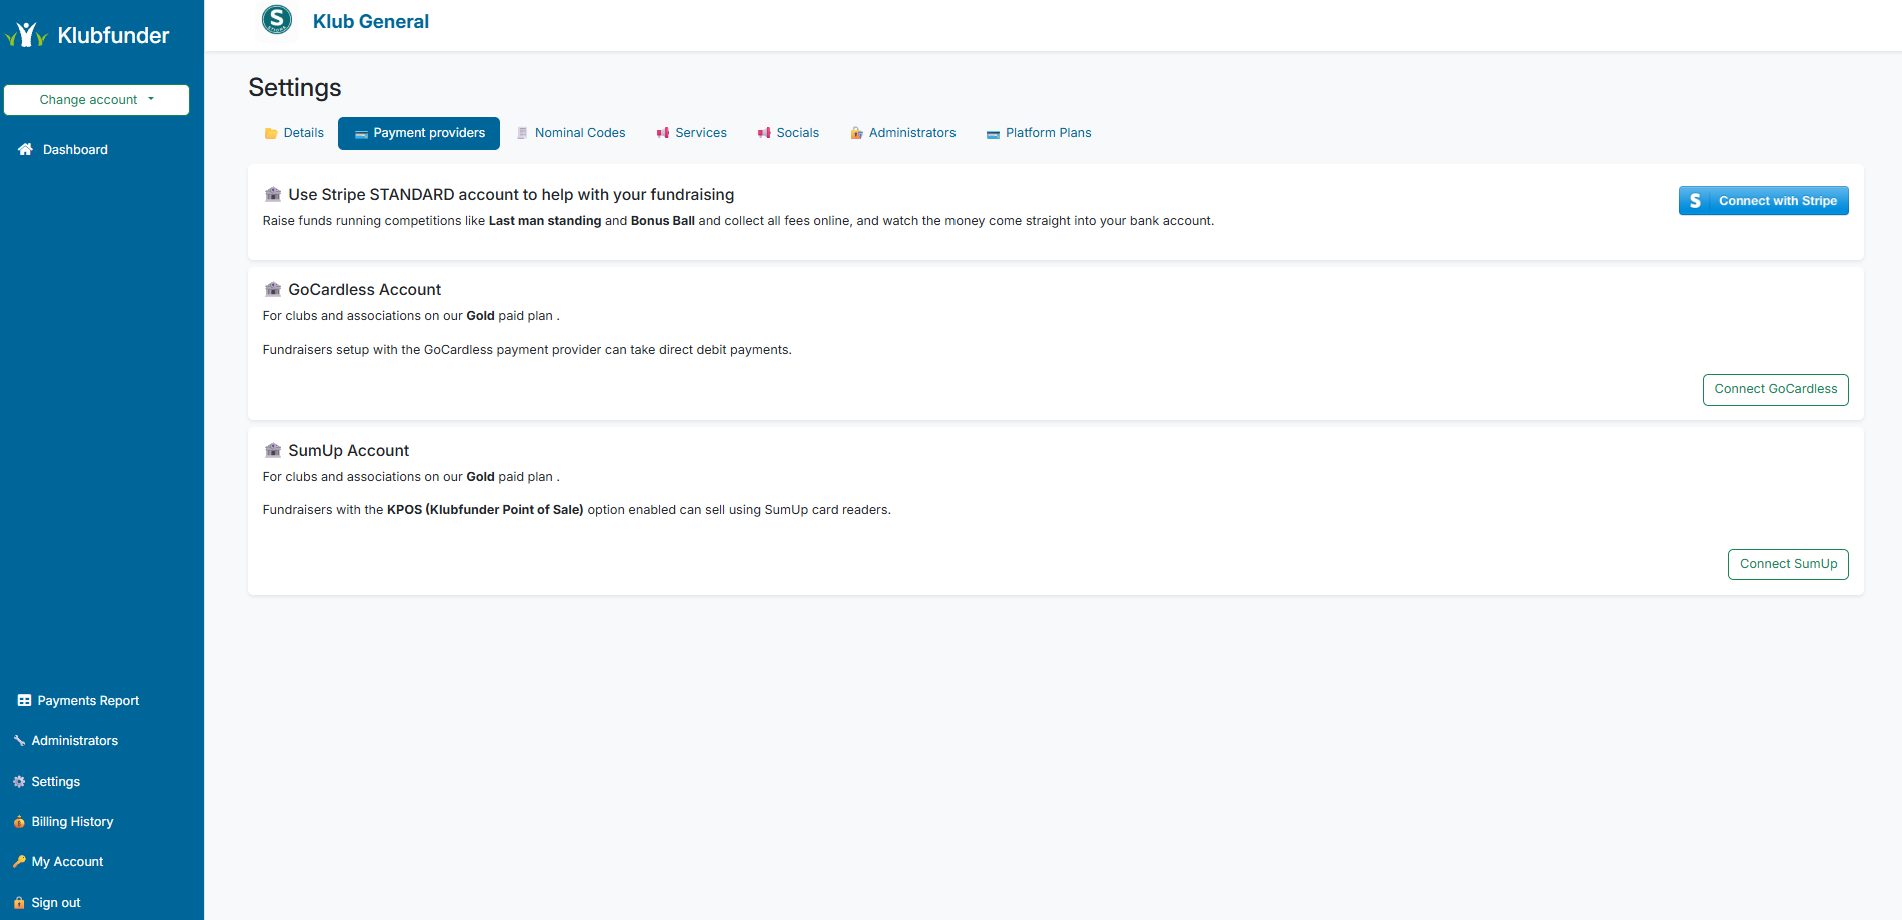1902x920 pixels.
Task: Click the bank icon beside GoCardless Account
Action: (272, 289)
